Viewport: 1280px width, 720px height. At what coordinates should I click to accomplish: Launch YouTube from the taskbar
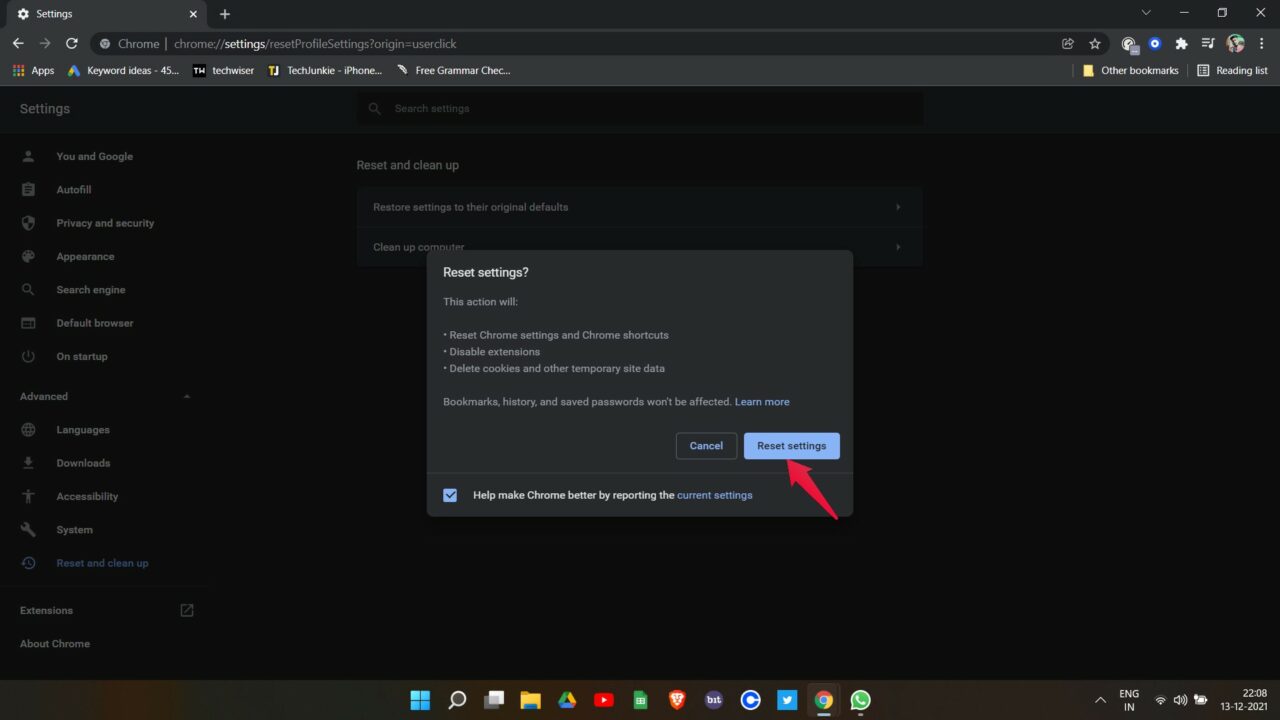click(604, 700)
